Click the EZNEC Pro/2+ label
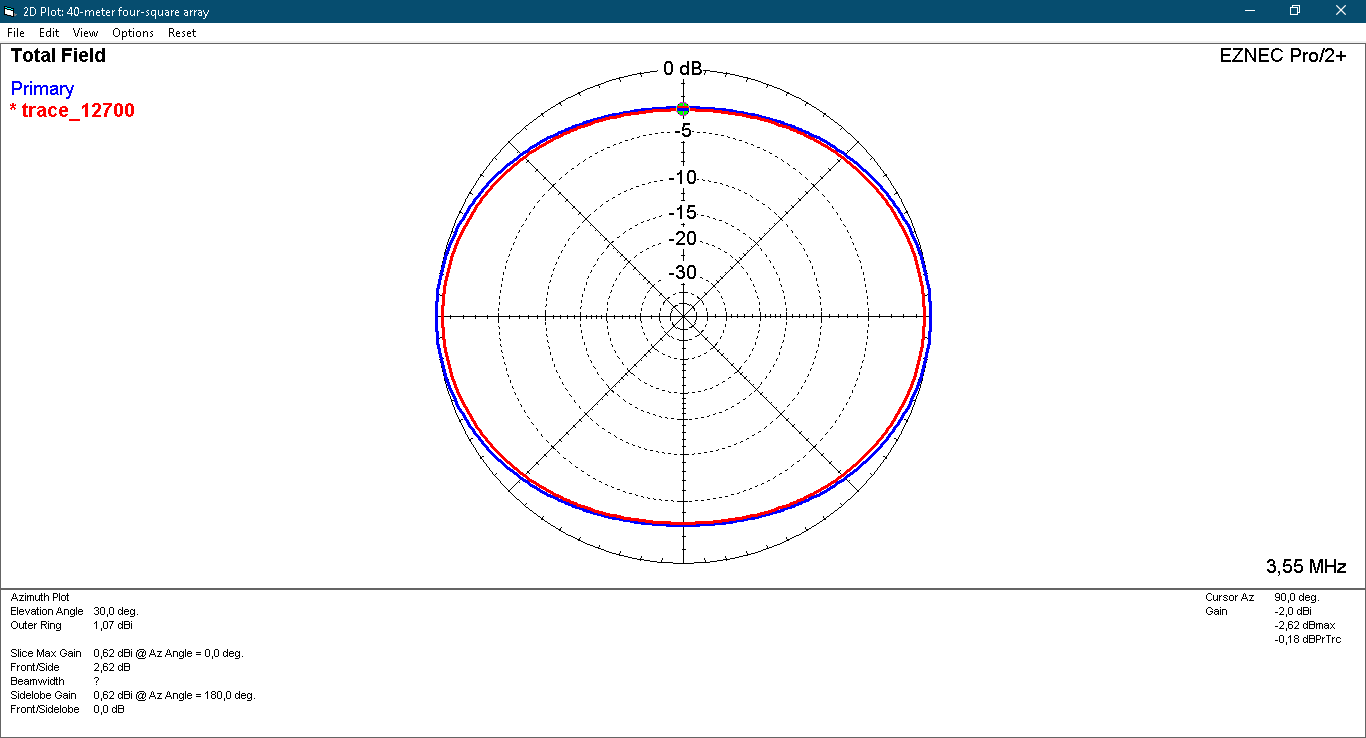The image size is (1366, 738). (1283, 56)
